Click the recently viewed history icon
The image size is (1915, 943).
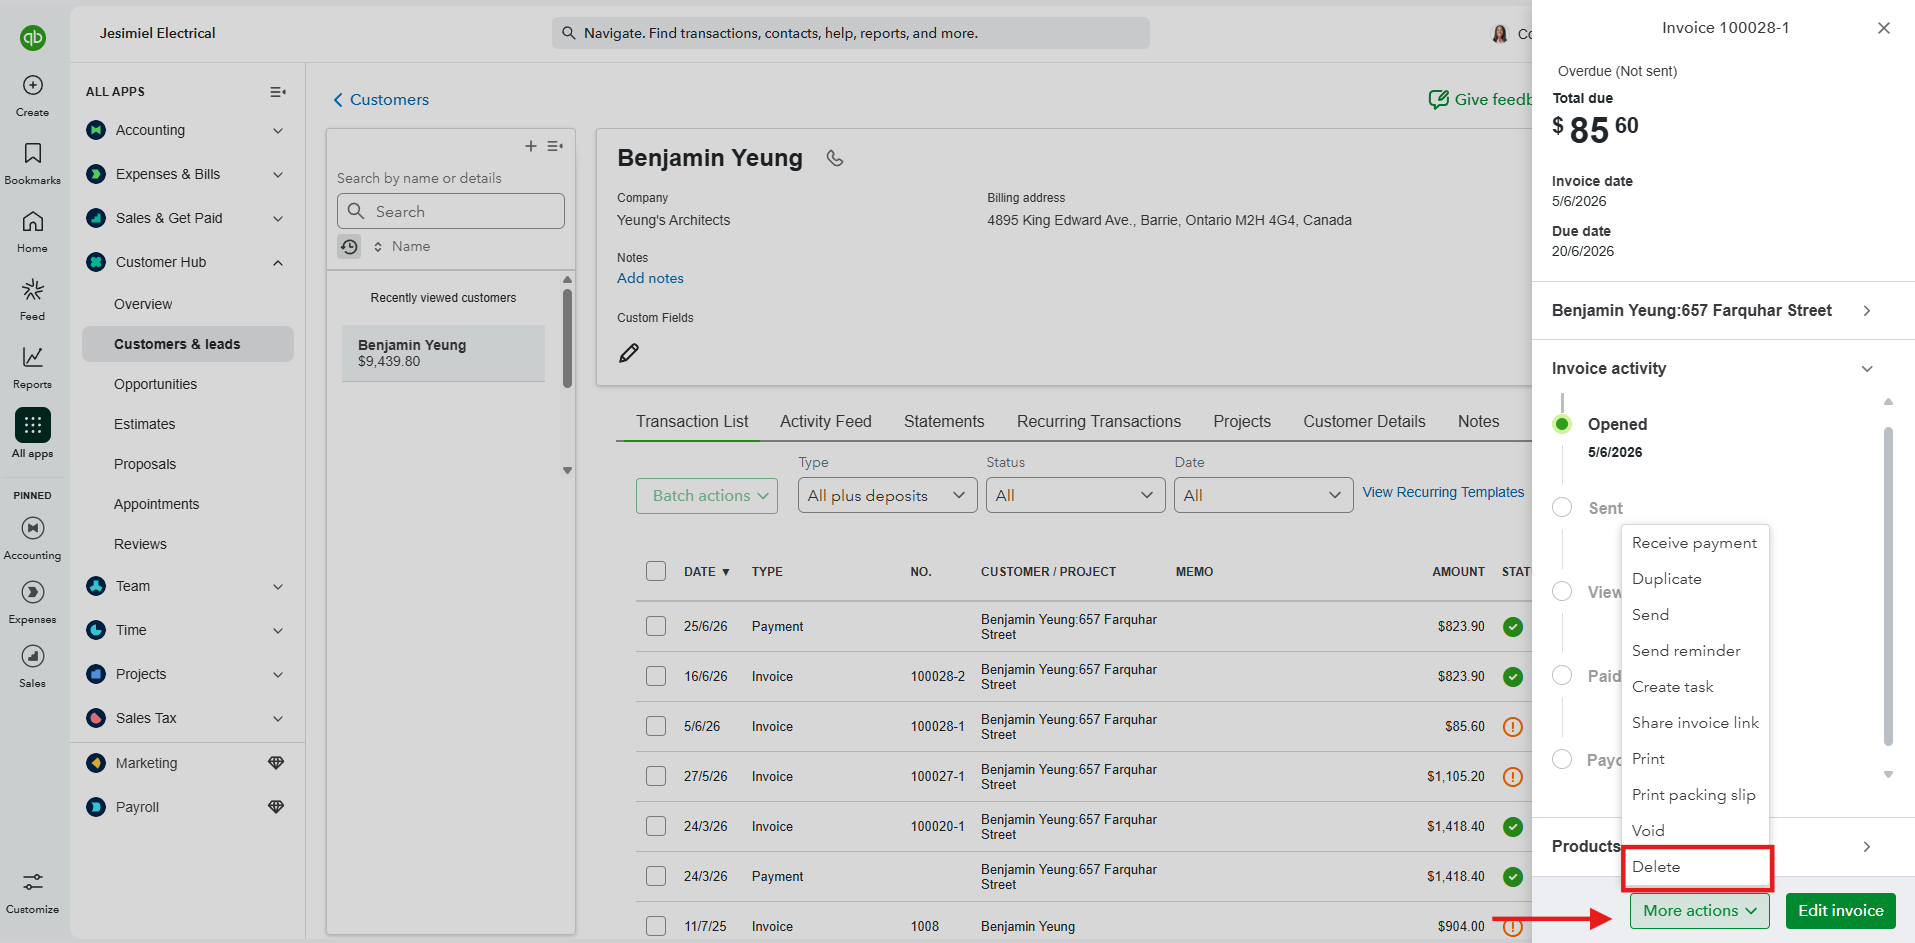coord(349,246)
